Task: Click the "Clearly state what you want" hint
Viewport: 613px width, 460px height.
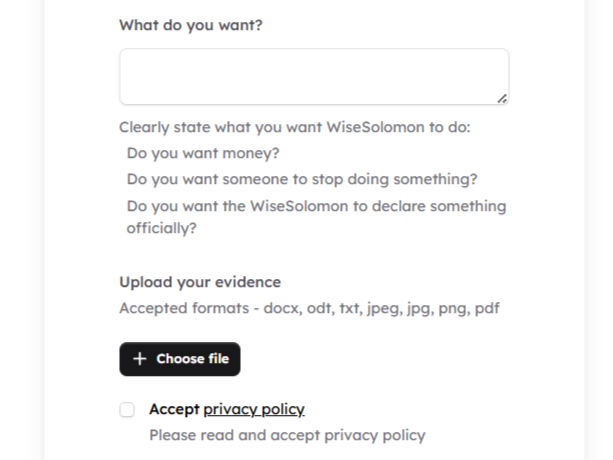Action: (294, 128)
